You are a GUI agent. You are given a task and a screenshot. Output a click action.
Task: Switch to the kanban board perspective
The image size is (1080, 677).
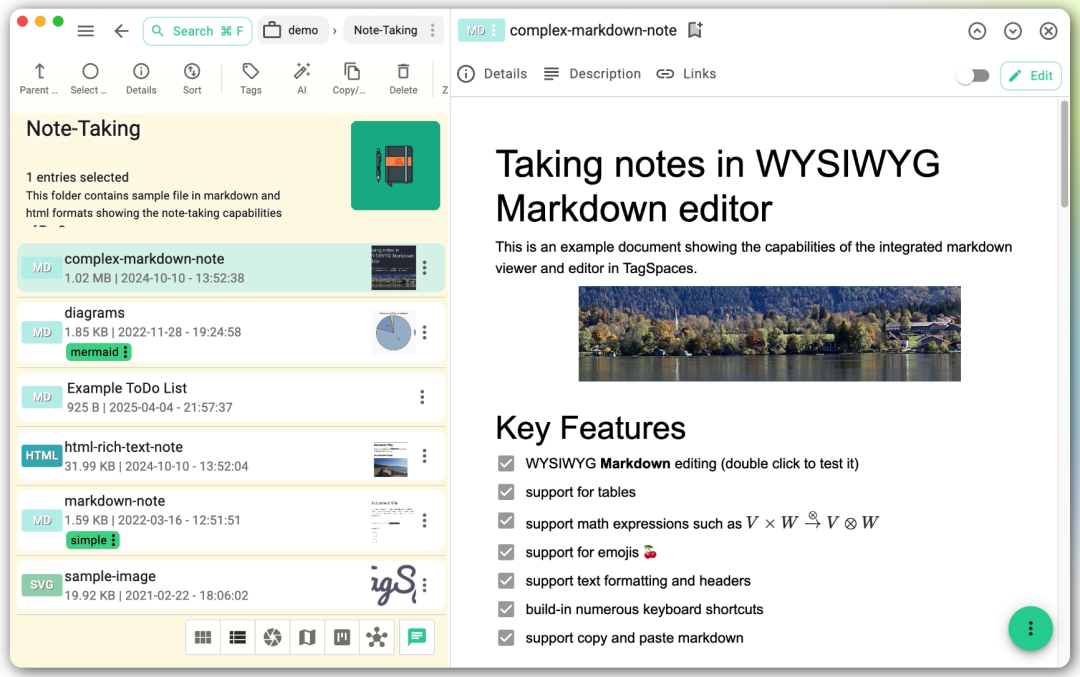[x=342, y=637]
